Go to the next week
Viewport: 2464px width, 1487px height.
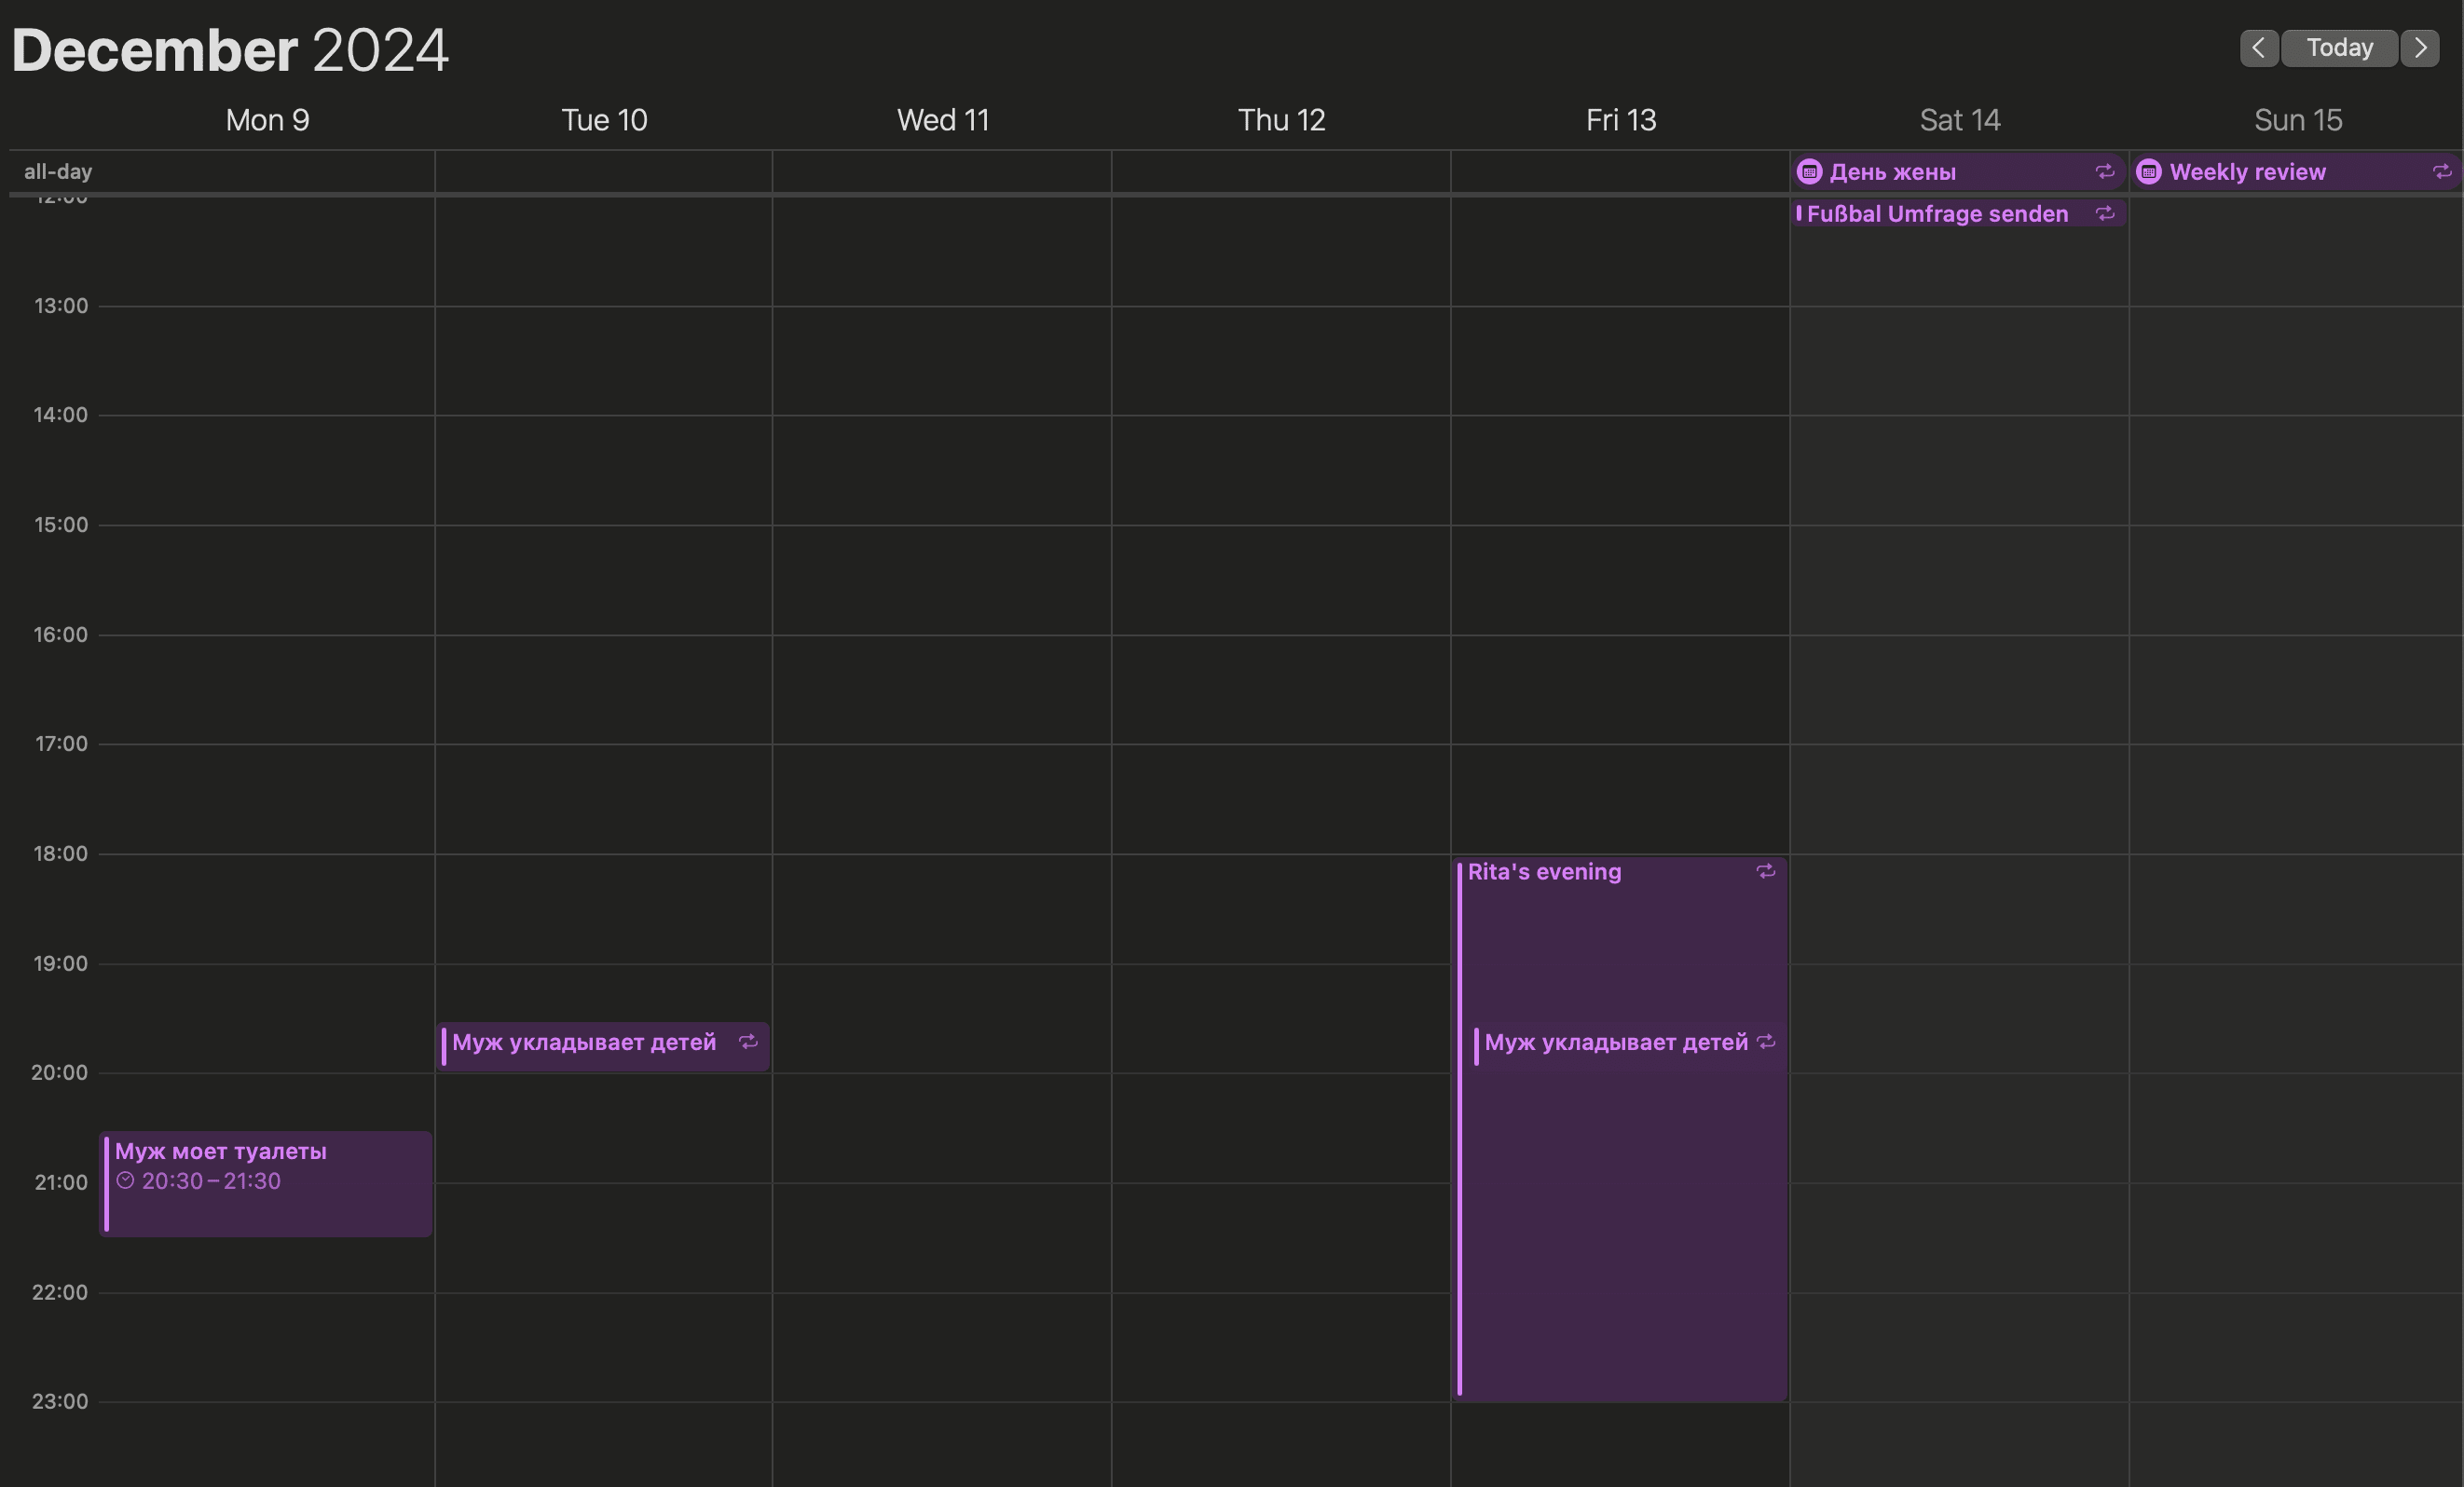click(x=2420, y=48)
